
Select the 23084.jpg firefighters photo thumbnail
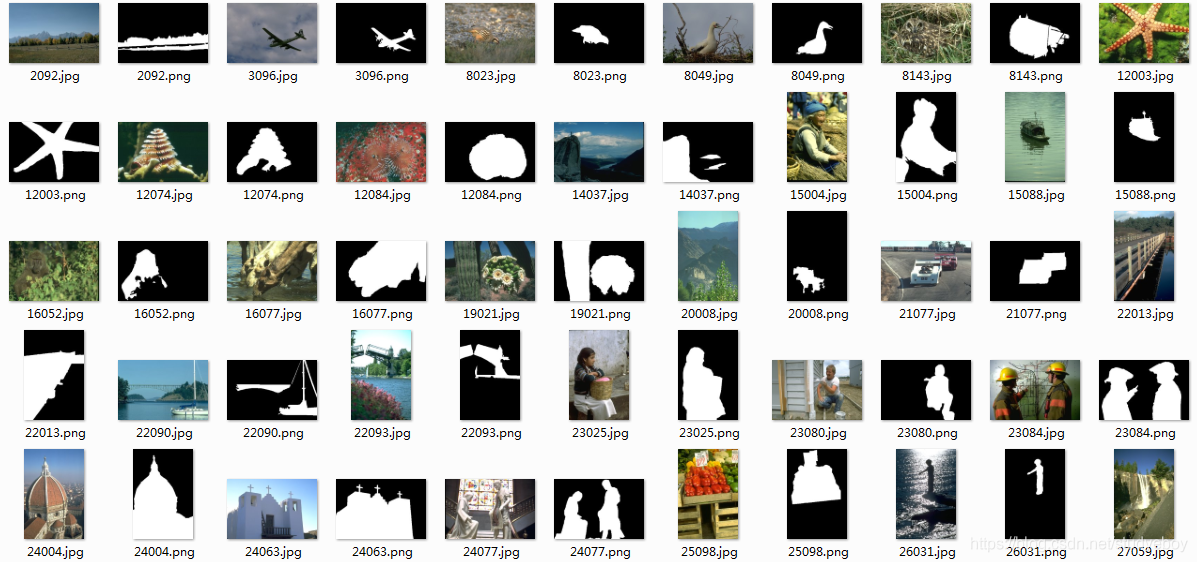pyautogui.click(x=1036, y=390)
